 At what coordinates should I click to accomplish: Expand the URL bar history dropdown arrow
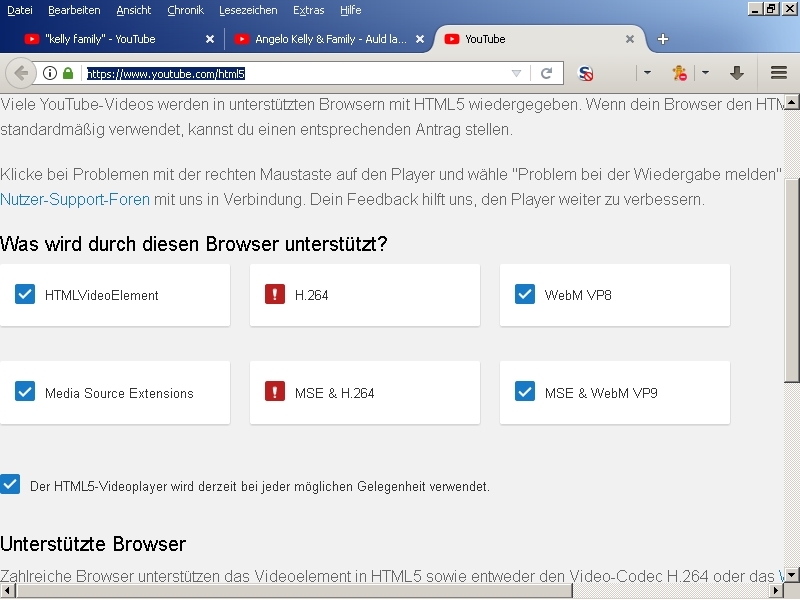coord(516,73)
